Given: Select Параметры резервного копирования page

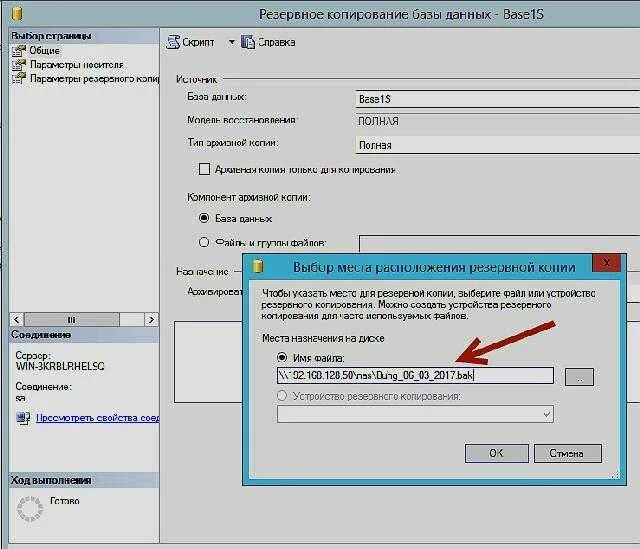Looking at the screenshot, I should point(94,78).
